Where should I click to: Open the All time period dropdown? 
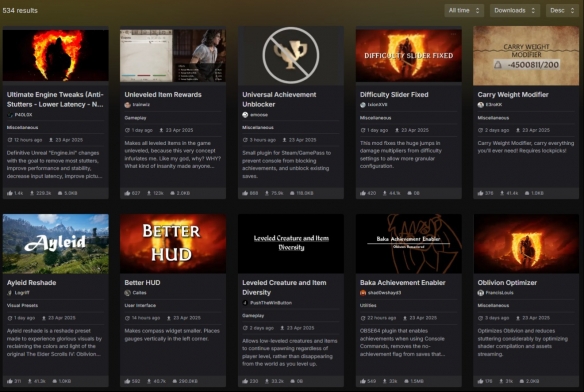464,10
